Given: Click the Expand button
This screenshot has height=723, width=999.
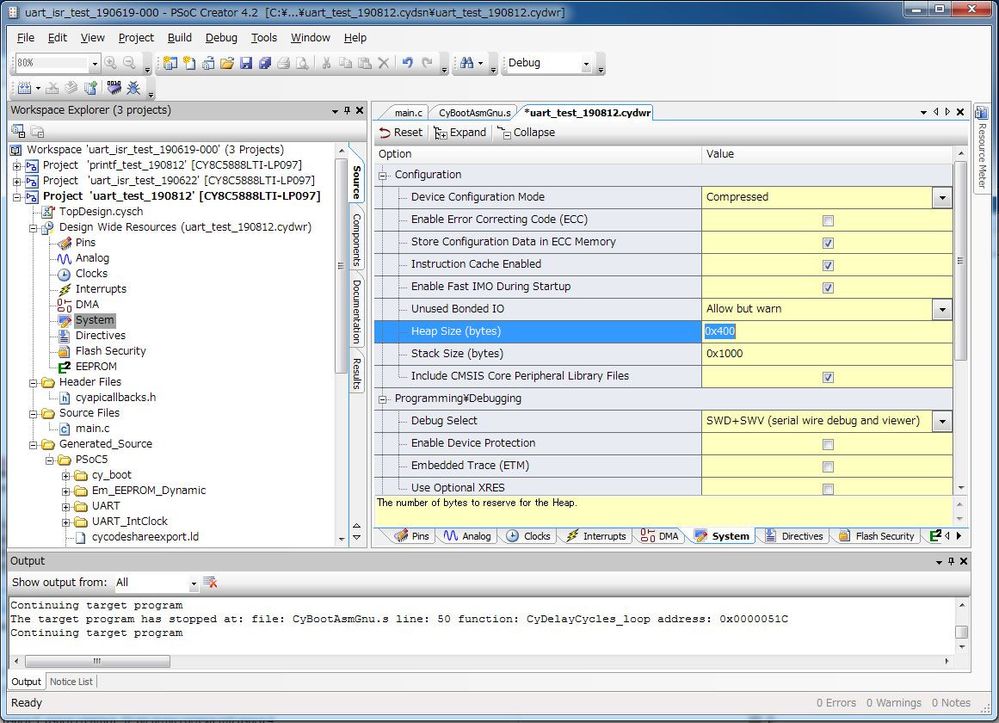Looking at the screenshot, I should tap(460, 132).
